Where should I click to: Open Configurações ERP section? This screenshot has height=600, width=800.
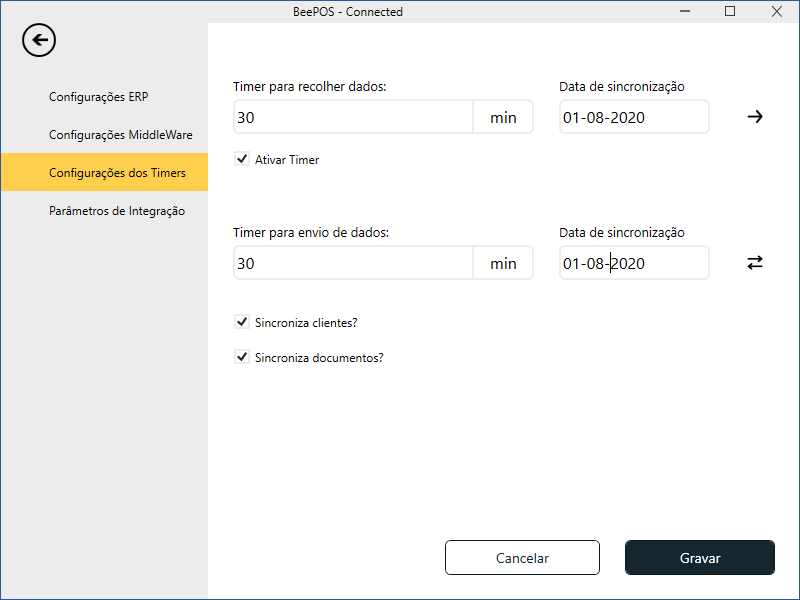(x=99, y=97)
